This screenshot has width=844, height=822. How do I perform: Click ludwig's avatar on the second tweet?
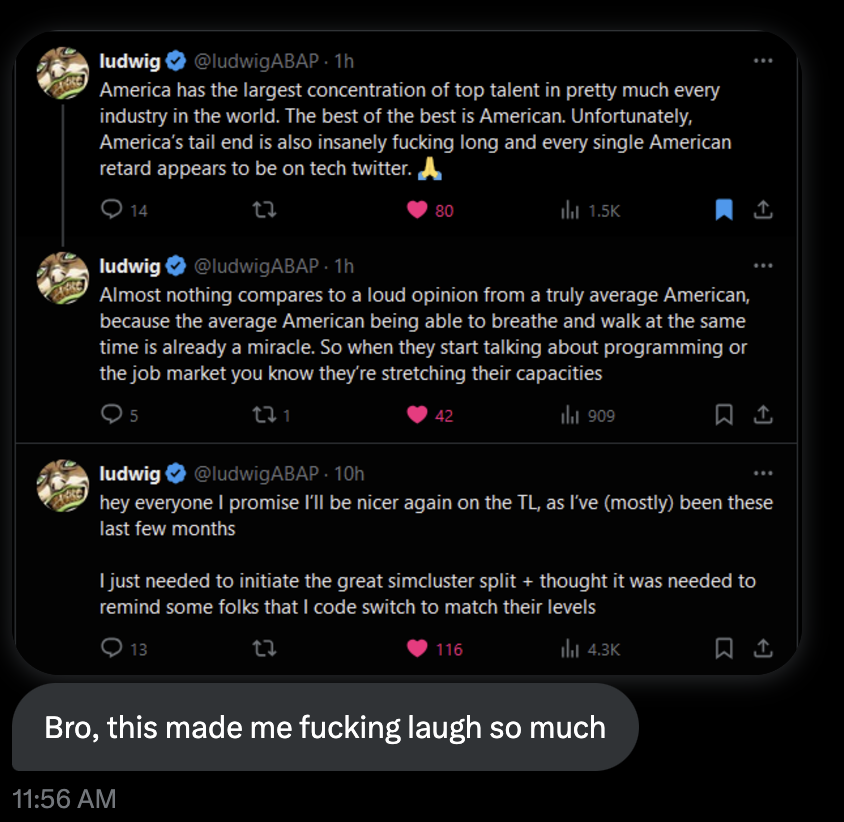pyautogui.click(x=63, y=277)
